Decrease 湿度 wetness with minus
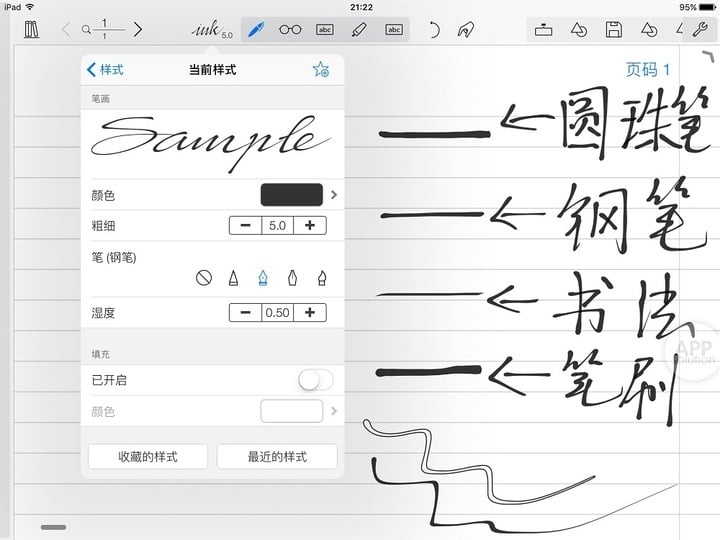 tap(245, 313)
